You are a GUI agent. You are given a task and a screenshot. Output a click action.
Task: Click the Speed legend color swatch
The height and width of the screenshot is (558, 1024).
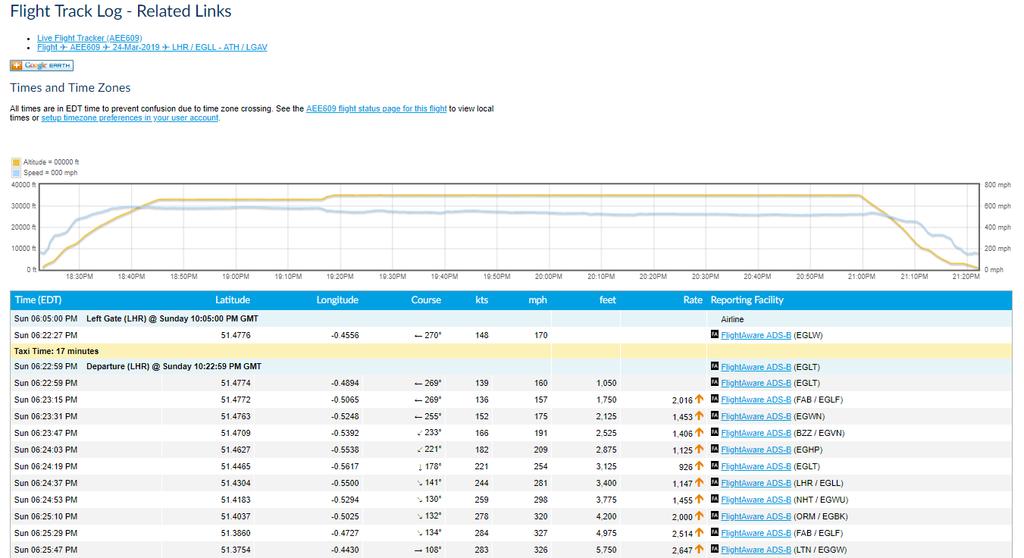click(x=16, y=173)
